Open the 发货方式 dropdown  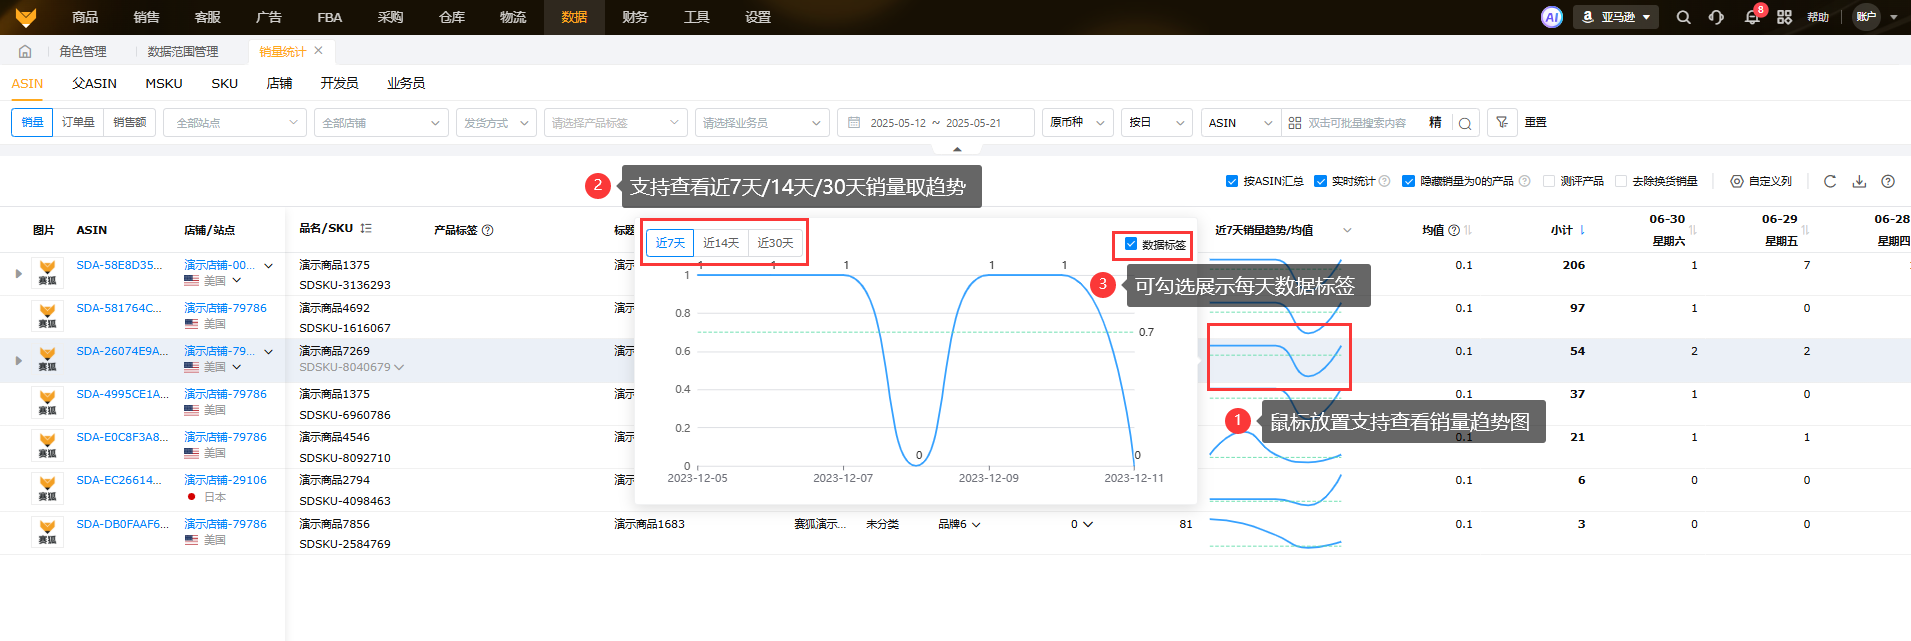click(x=496, y=123)
